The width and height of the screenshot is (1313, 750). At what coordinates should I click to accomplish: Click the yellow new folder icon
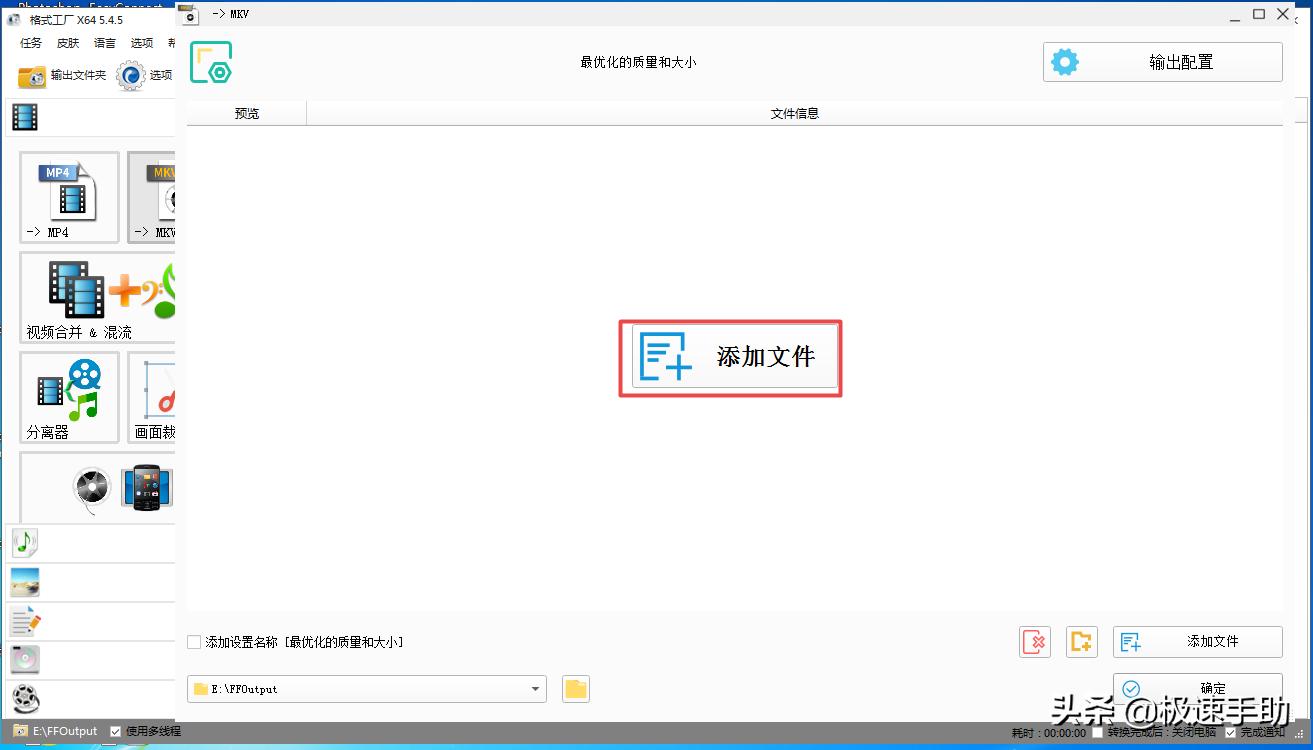1081,642
